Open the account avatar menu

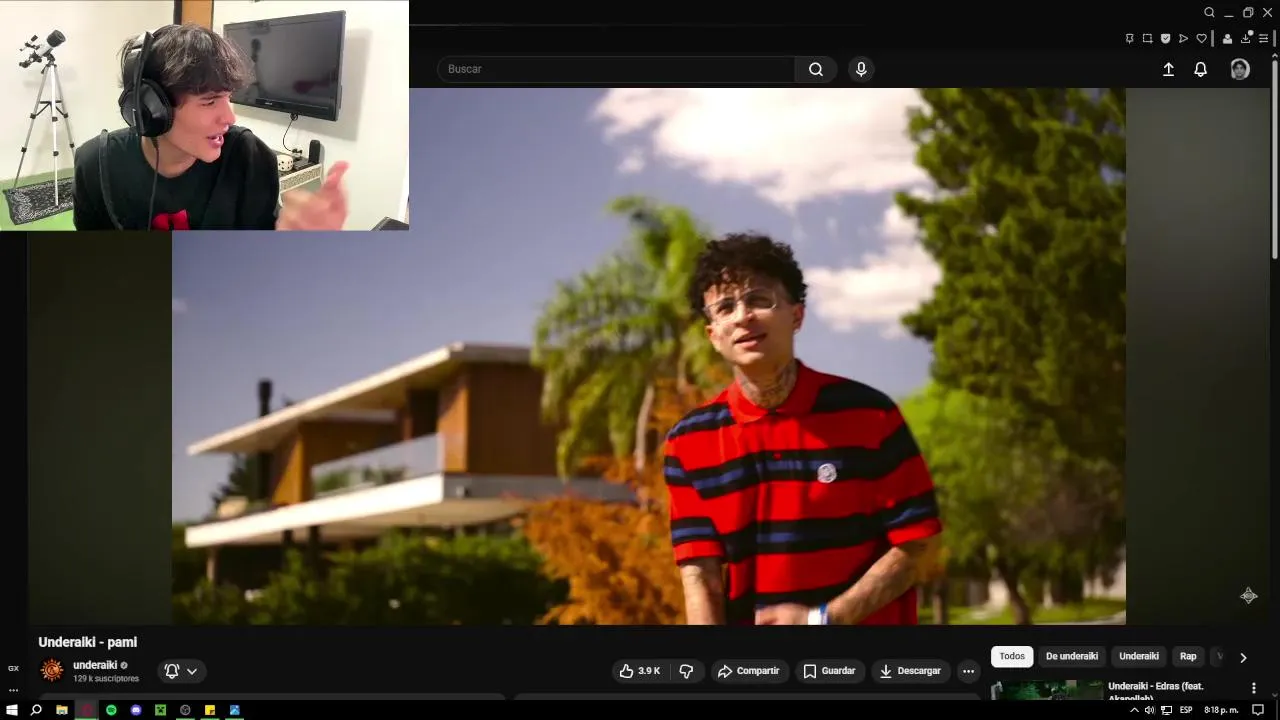[1240, 69]
